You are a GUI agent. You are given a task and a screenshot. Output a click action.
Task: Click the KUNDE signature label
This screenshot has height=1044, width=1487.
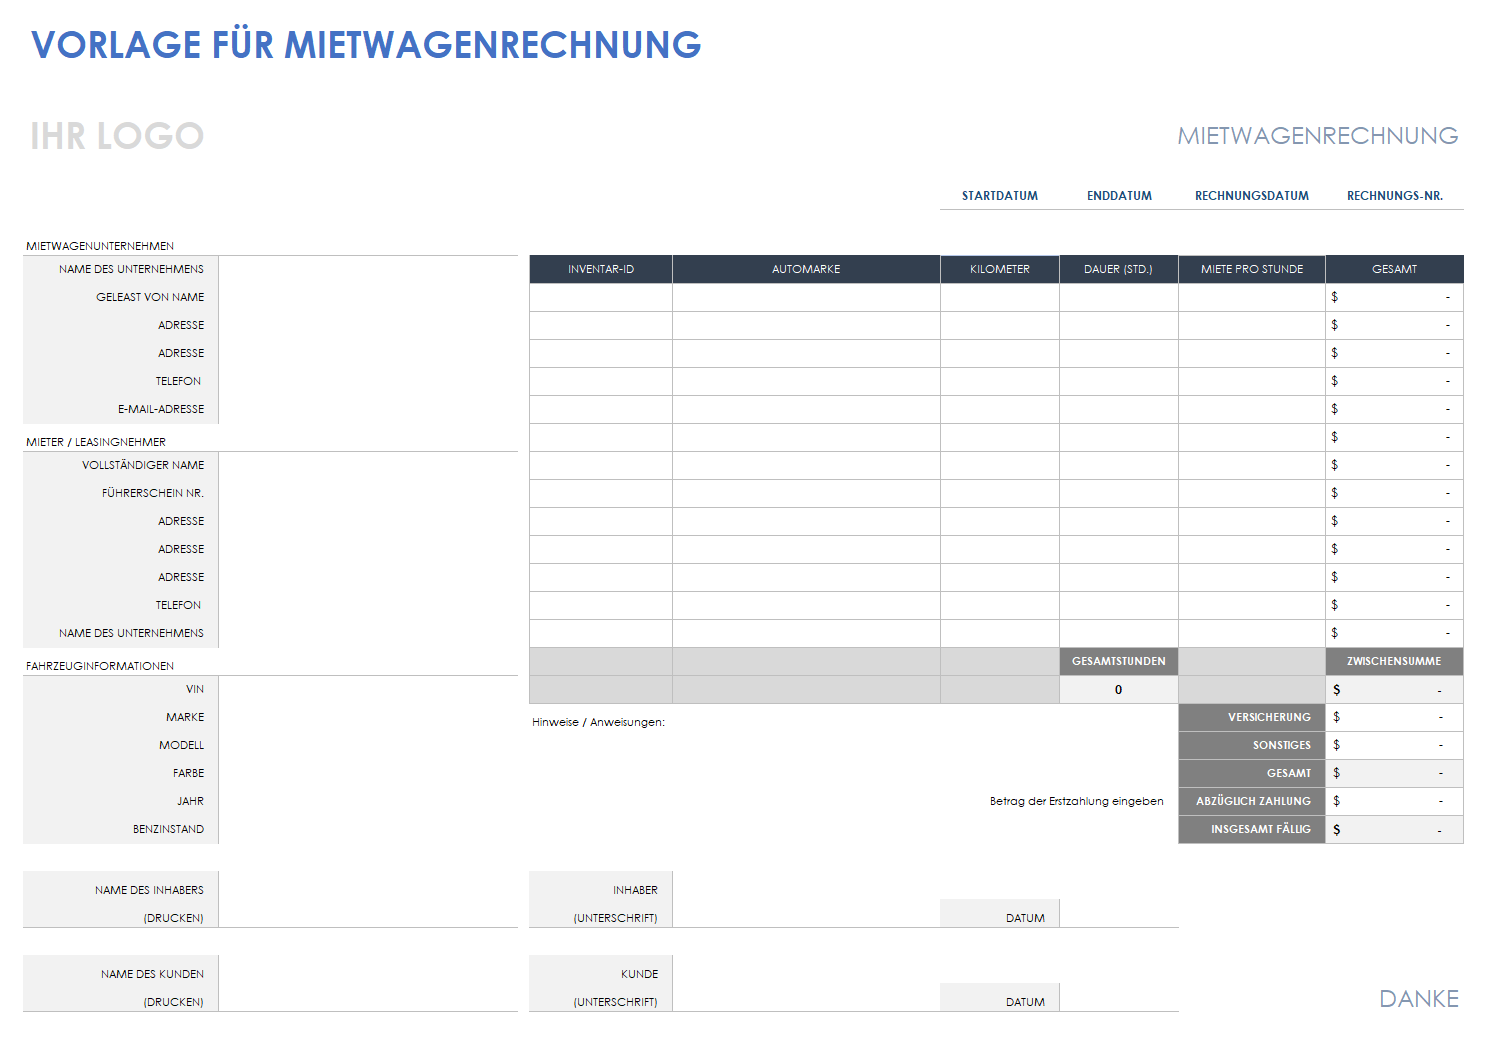tap(639, 974)
